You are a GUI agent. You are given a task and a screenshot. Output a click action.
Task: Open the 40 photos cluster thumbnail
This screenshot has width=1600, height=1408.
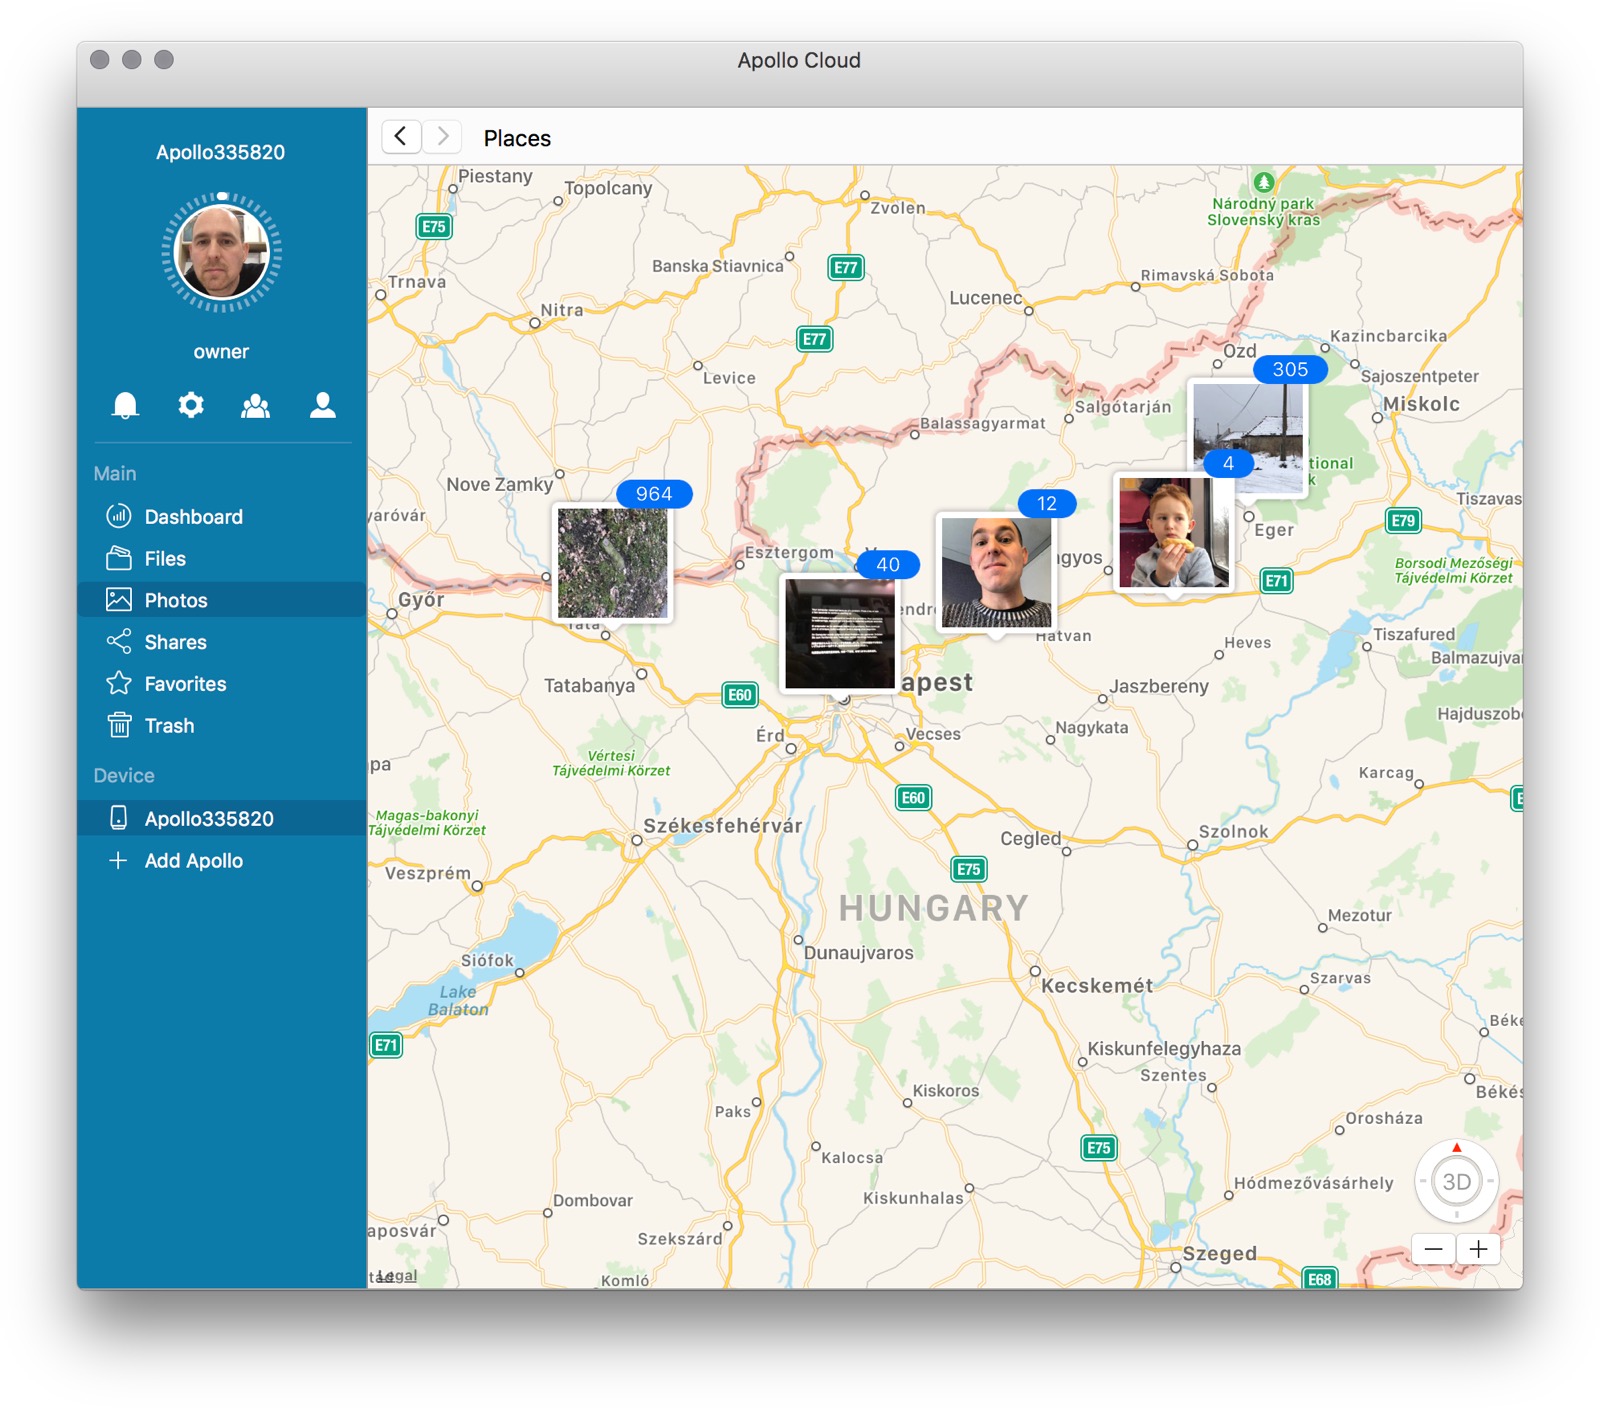coord(839,633)
